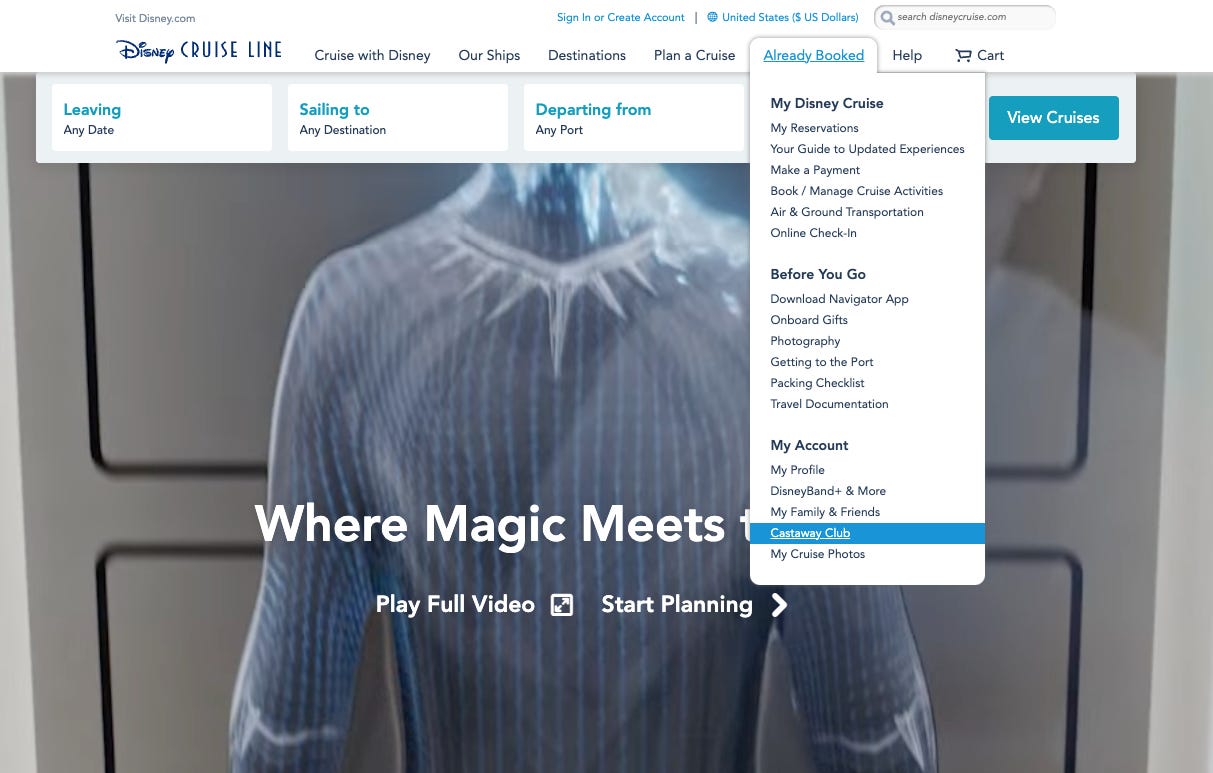Viewport: 1213px width, 773px height.
Task: Change the United States ($ US Dollars) setting
Action: click(x=782, y=17)
